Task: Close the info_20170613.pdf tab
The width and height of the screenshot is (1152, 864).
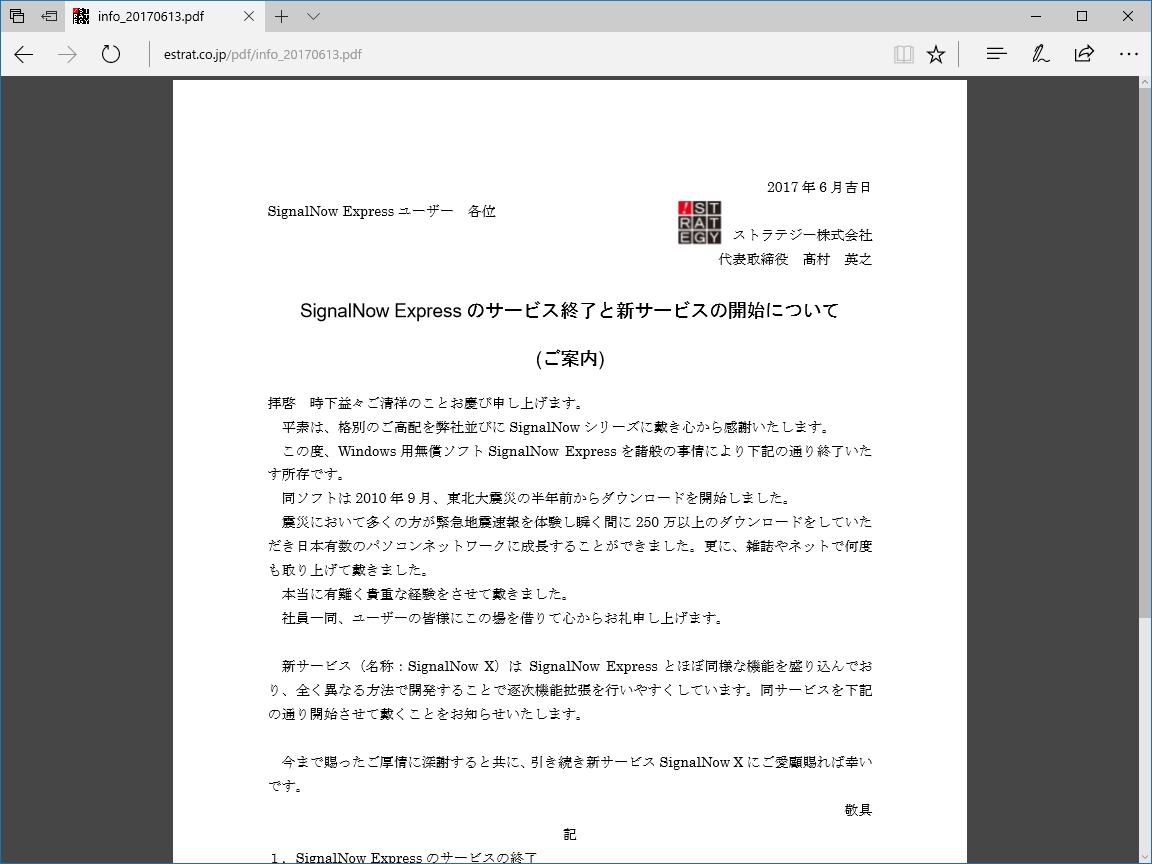Action: pos(247,16)
